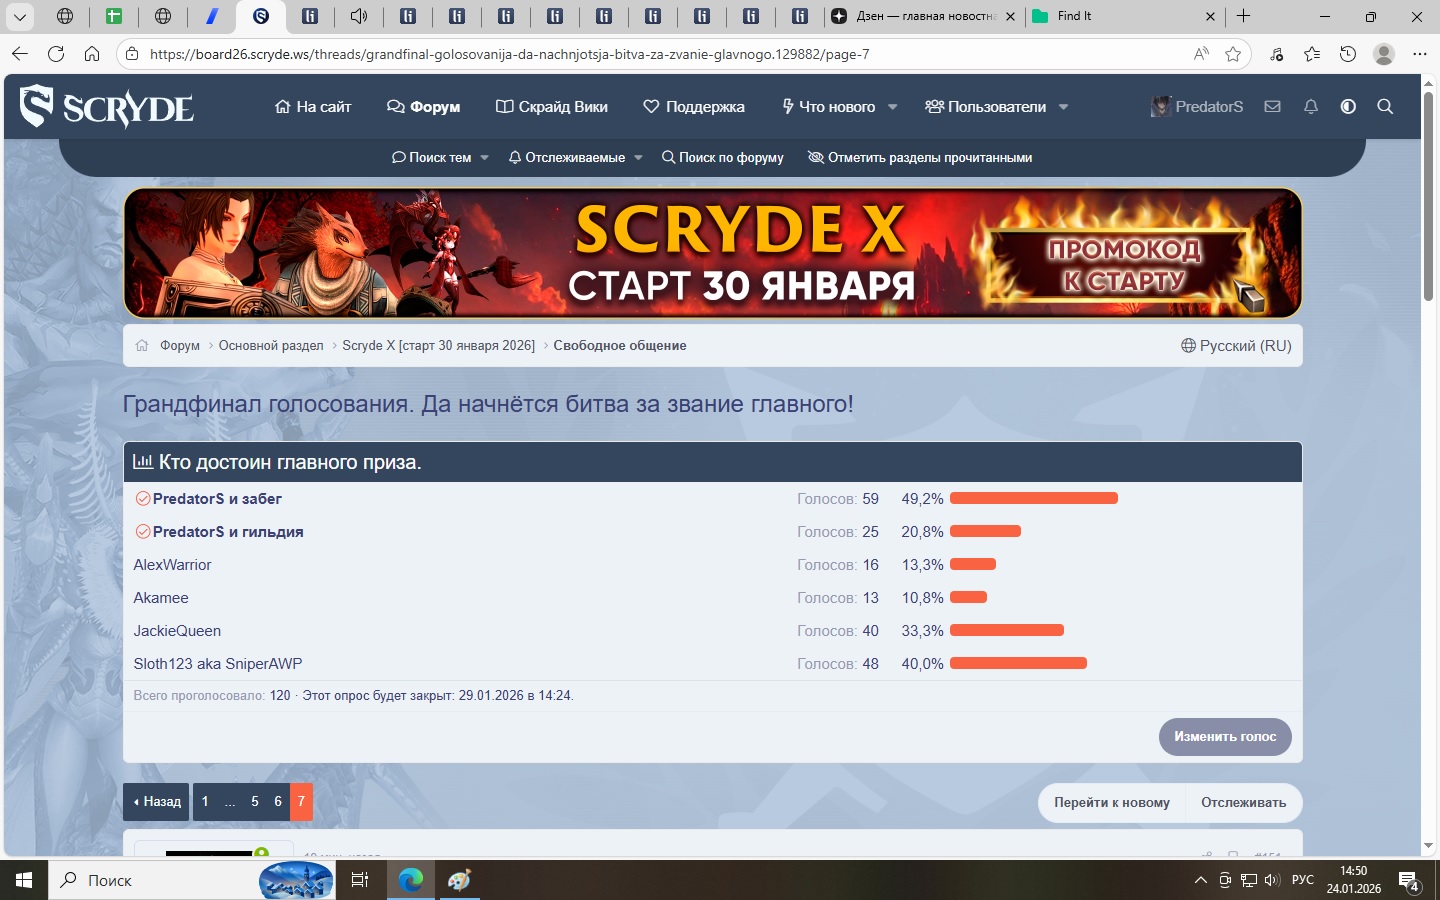Toggle the dark/light style icon
1440x900 pixels.
(1348, 106)
